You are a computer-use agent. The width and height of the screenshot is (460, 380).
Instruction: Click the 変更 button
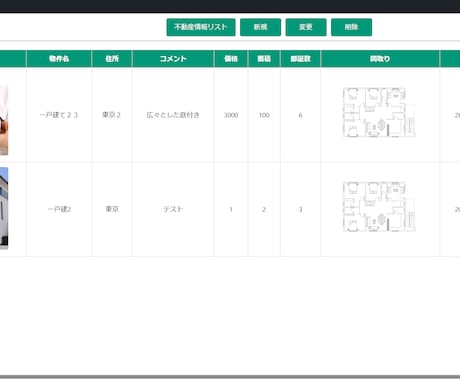(x=306, y=27)
